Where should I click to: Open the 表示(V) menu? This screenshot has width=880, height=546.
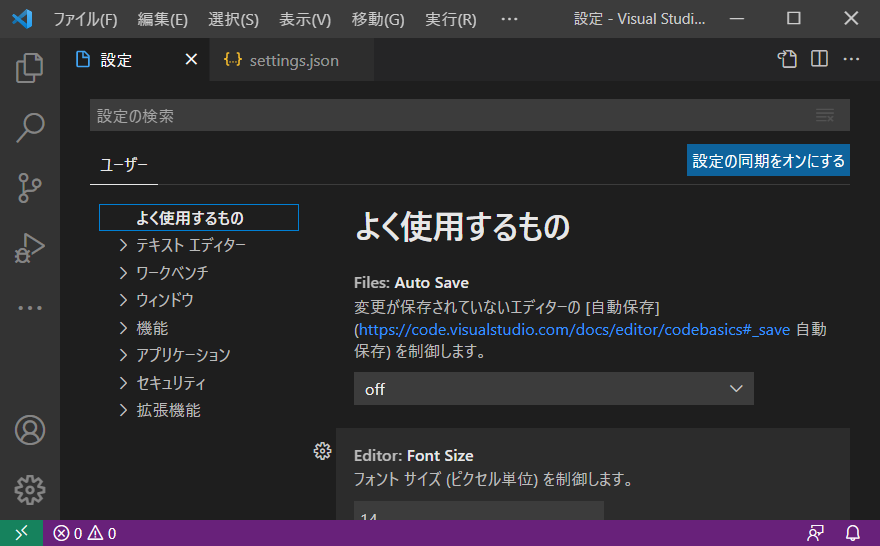(x=305, y=20)
